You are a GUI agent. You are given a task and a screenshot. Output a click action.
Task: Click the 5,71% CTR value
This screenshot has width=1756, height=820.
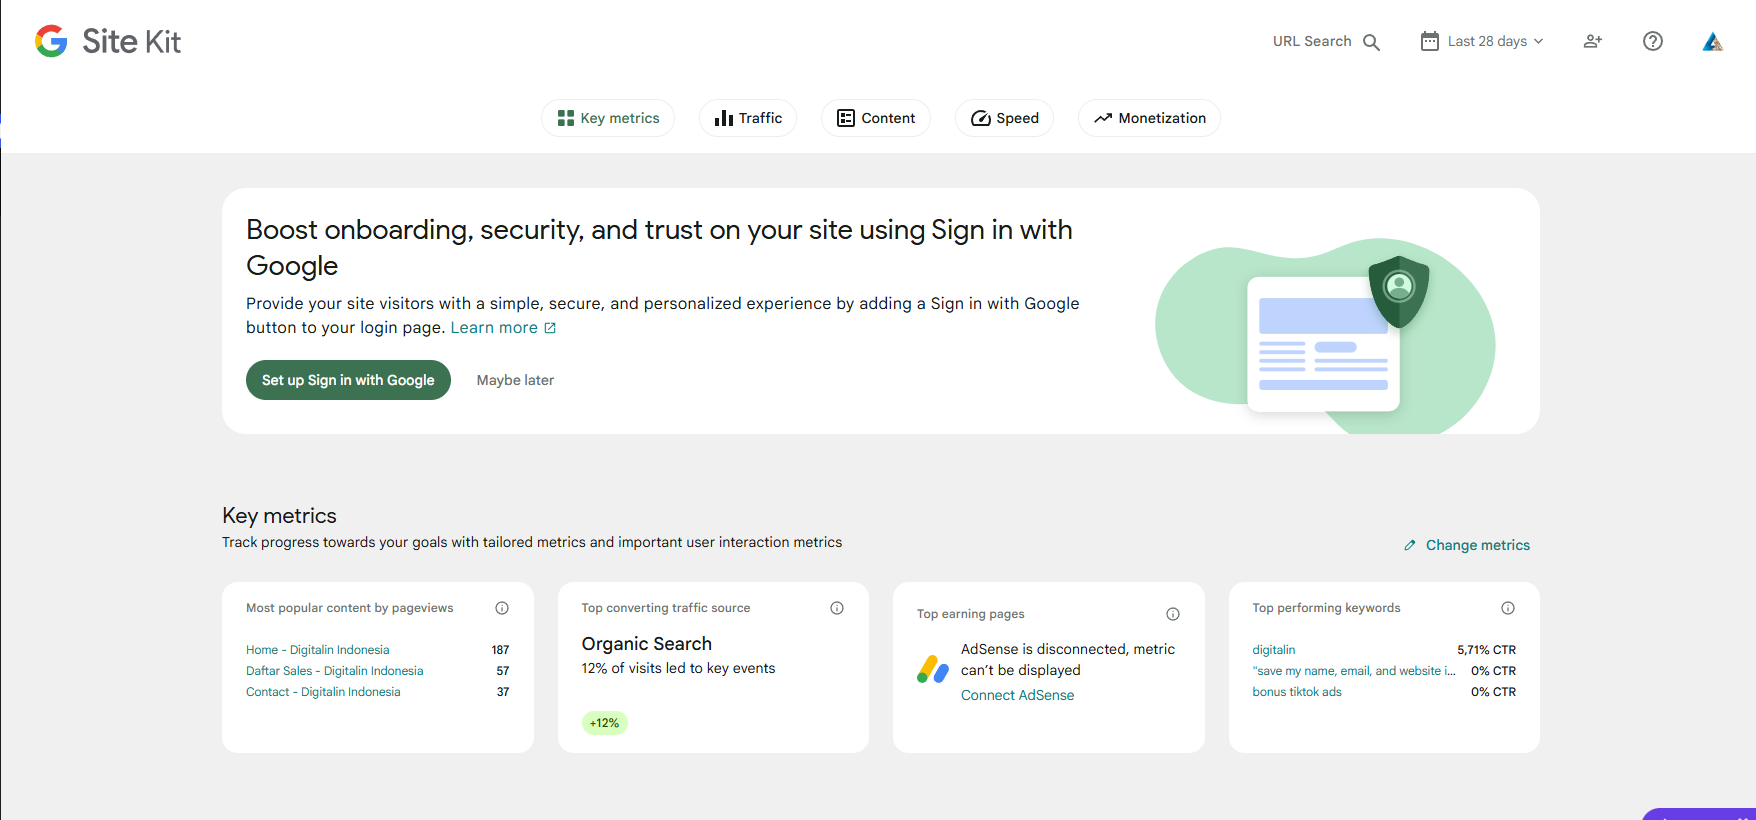(x=1487, y=650)
